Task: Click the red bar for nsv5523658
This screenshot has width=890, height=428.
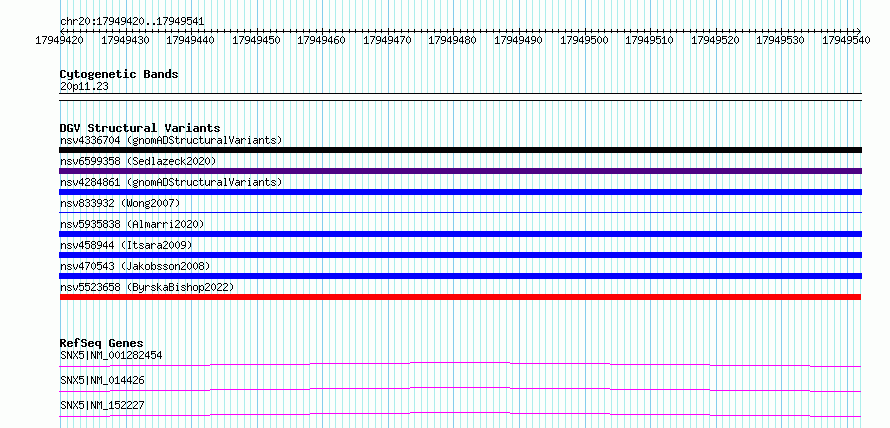Action: (460, 297)
